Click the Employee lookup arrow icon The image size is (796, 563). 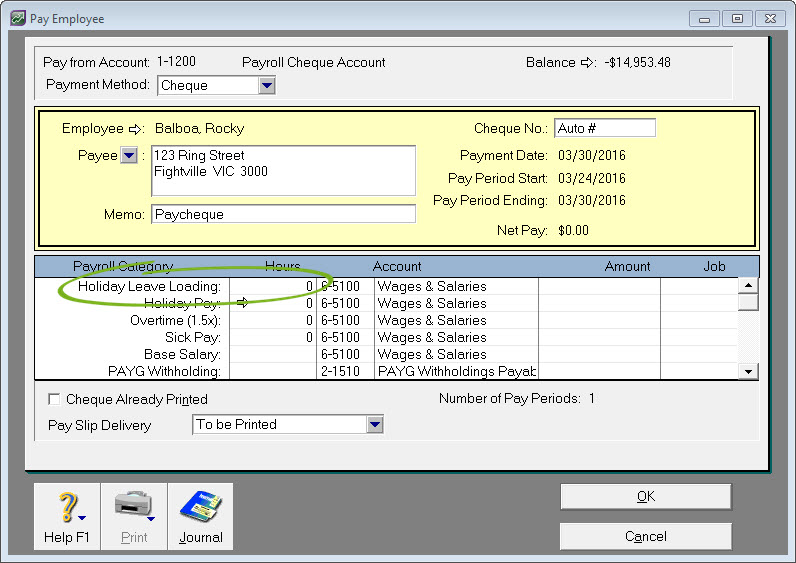click(136, 129)
